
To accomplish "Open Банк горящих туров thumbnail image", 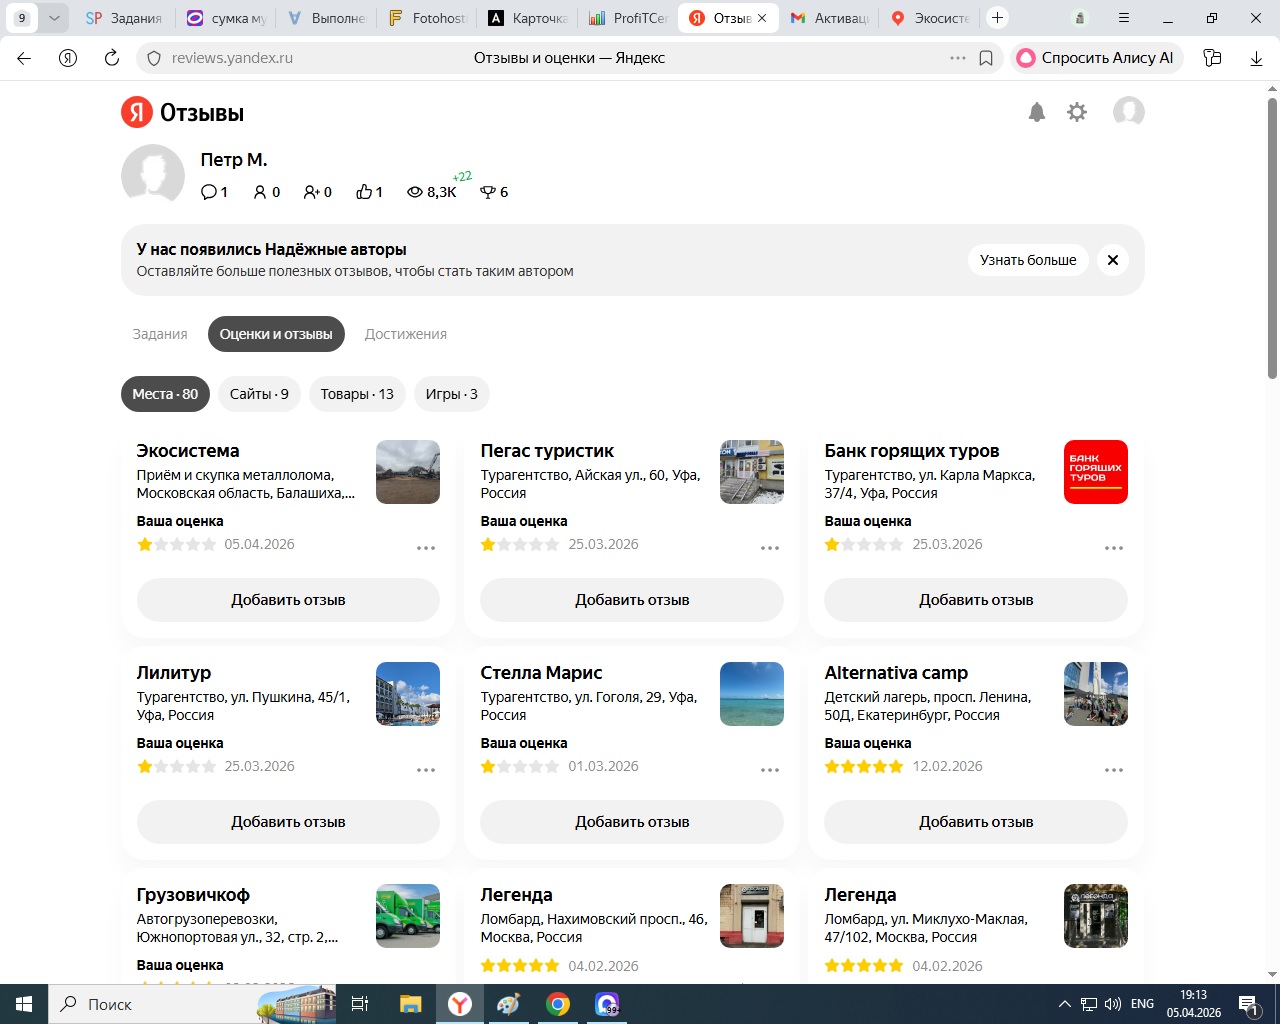I will tap(1095, 472).
